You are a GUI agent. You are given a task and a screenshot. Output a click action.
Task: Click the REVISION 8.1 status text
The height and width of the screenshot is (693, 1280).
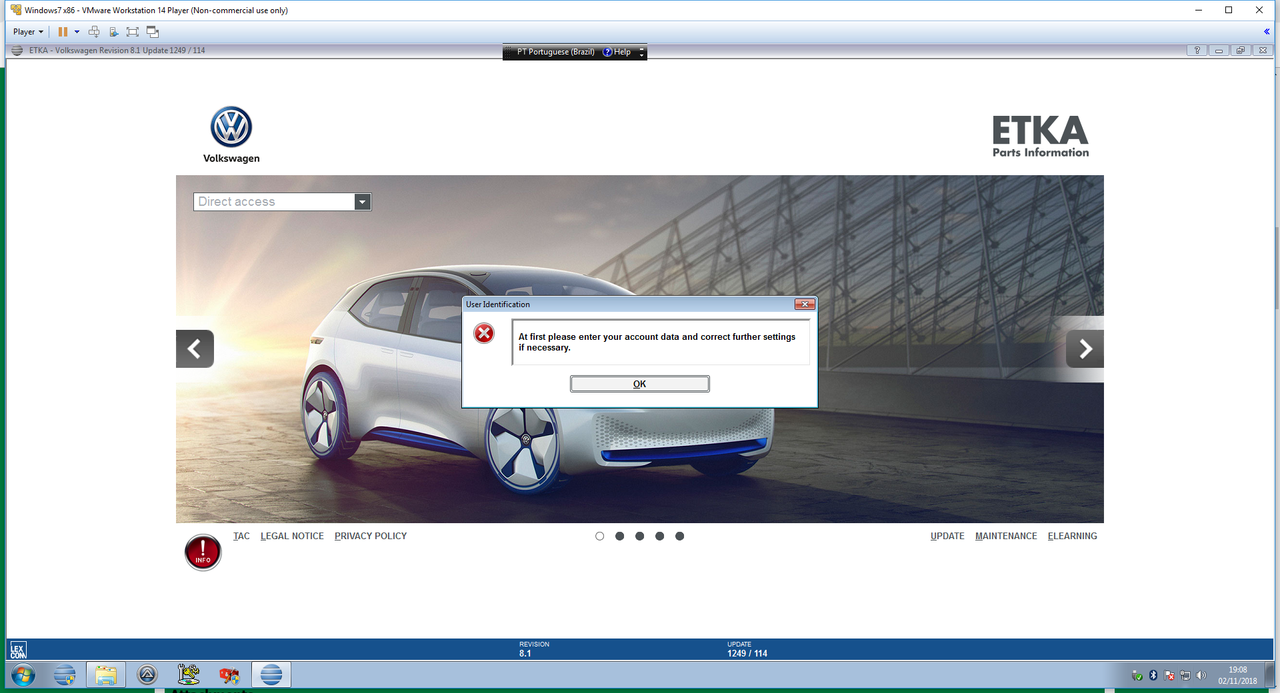(x=534, y=649)
